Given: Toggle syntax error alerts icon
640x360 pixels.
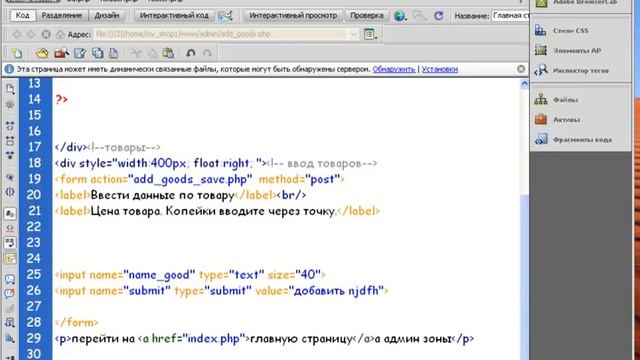Looking at the screenshot, I should pos(10,258).
